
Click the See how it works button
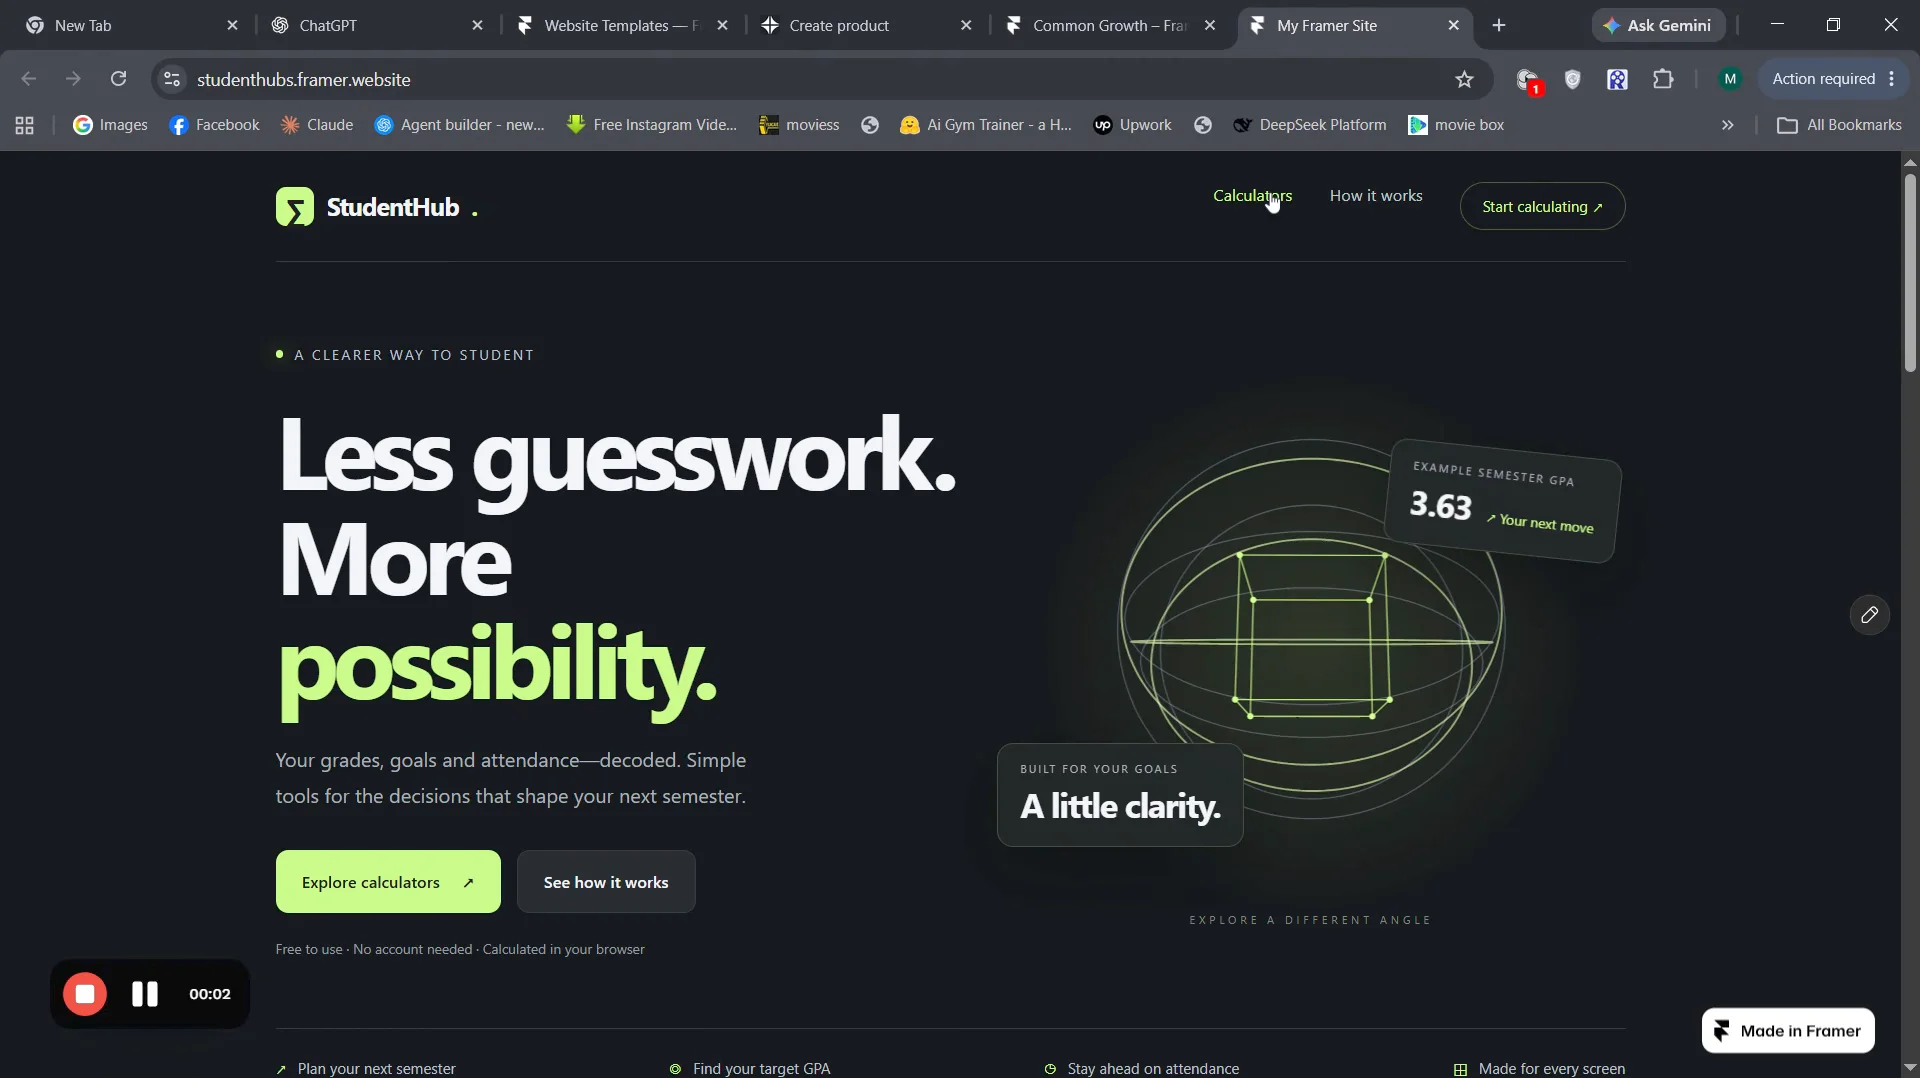[x=606, y=882]
